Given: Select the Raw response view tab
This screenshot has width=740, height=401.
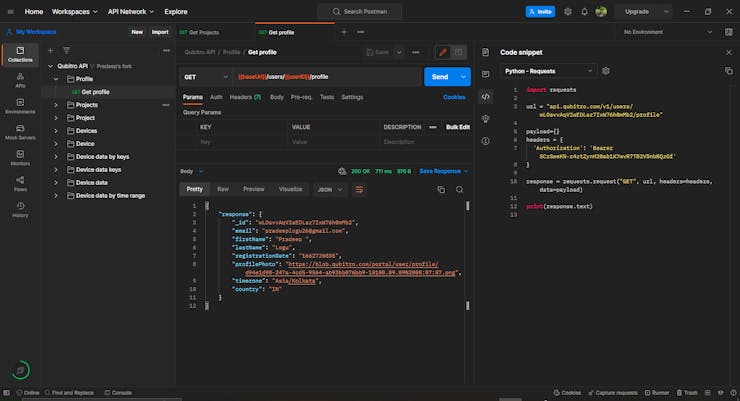Looking at the screenshot, I should 223,189.
